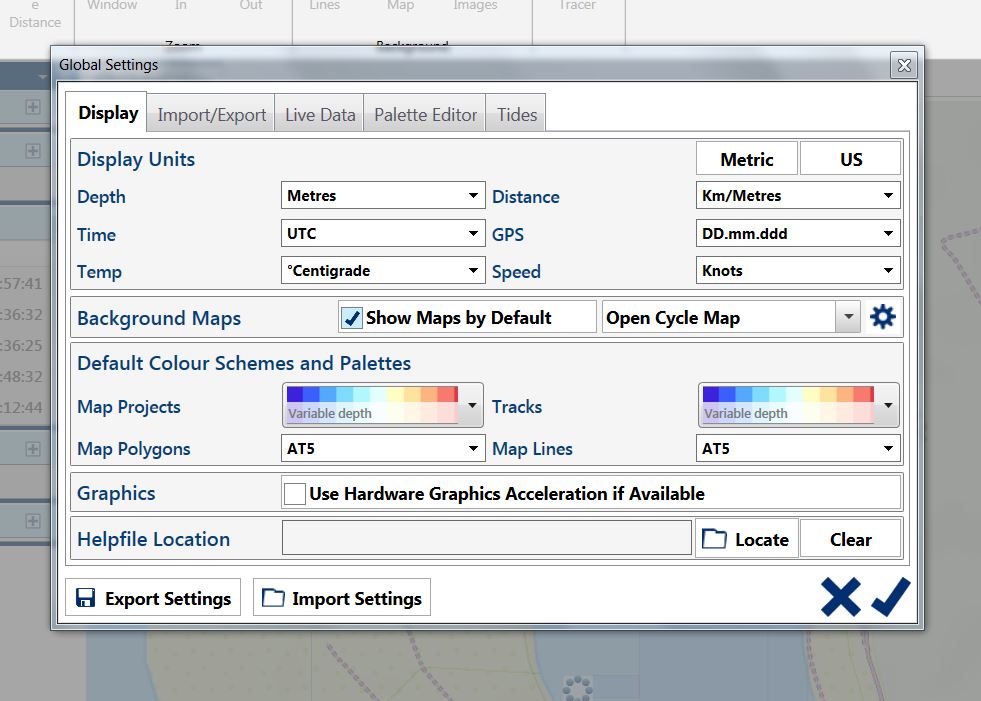Click the floppy disk Export Settings icon

pyautogui.click(x=86, y=599)
